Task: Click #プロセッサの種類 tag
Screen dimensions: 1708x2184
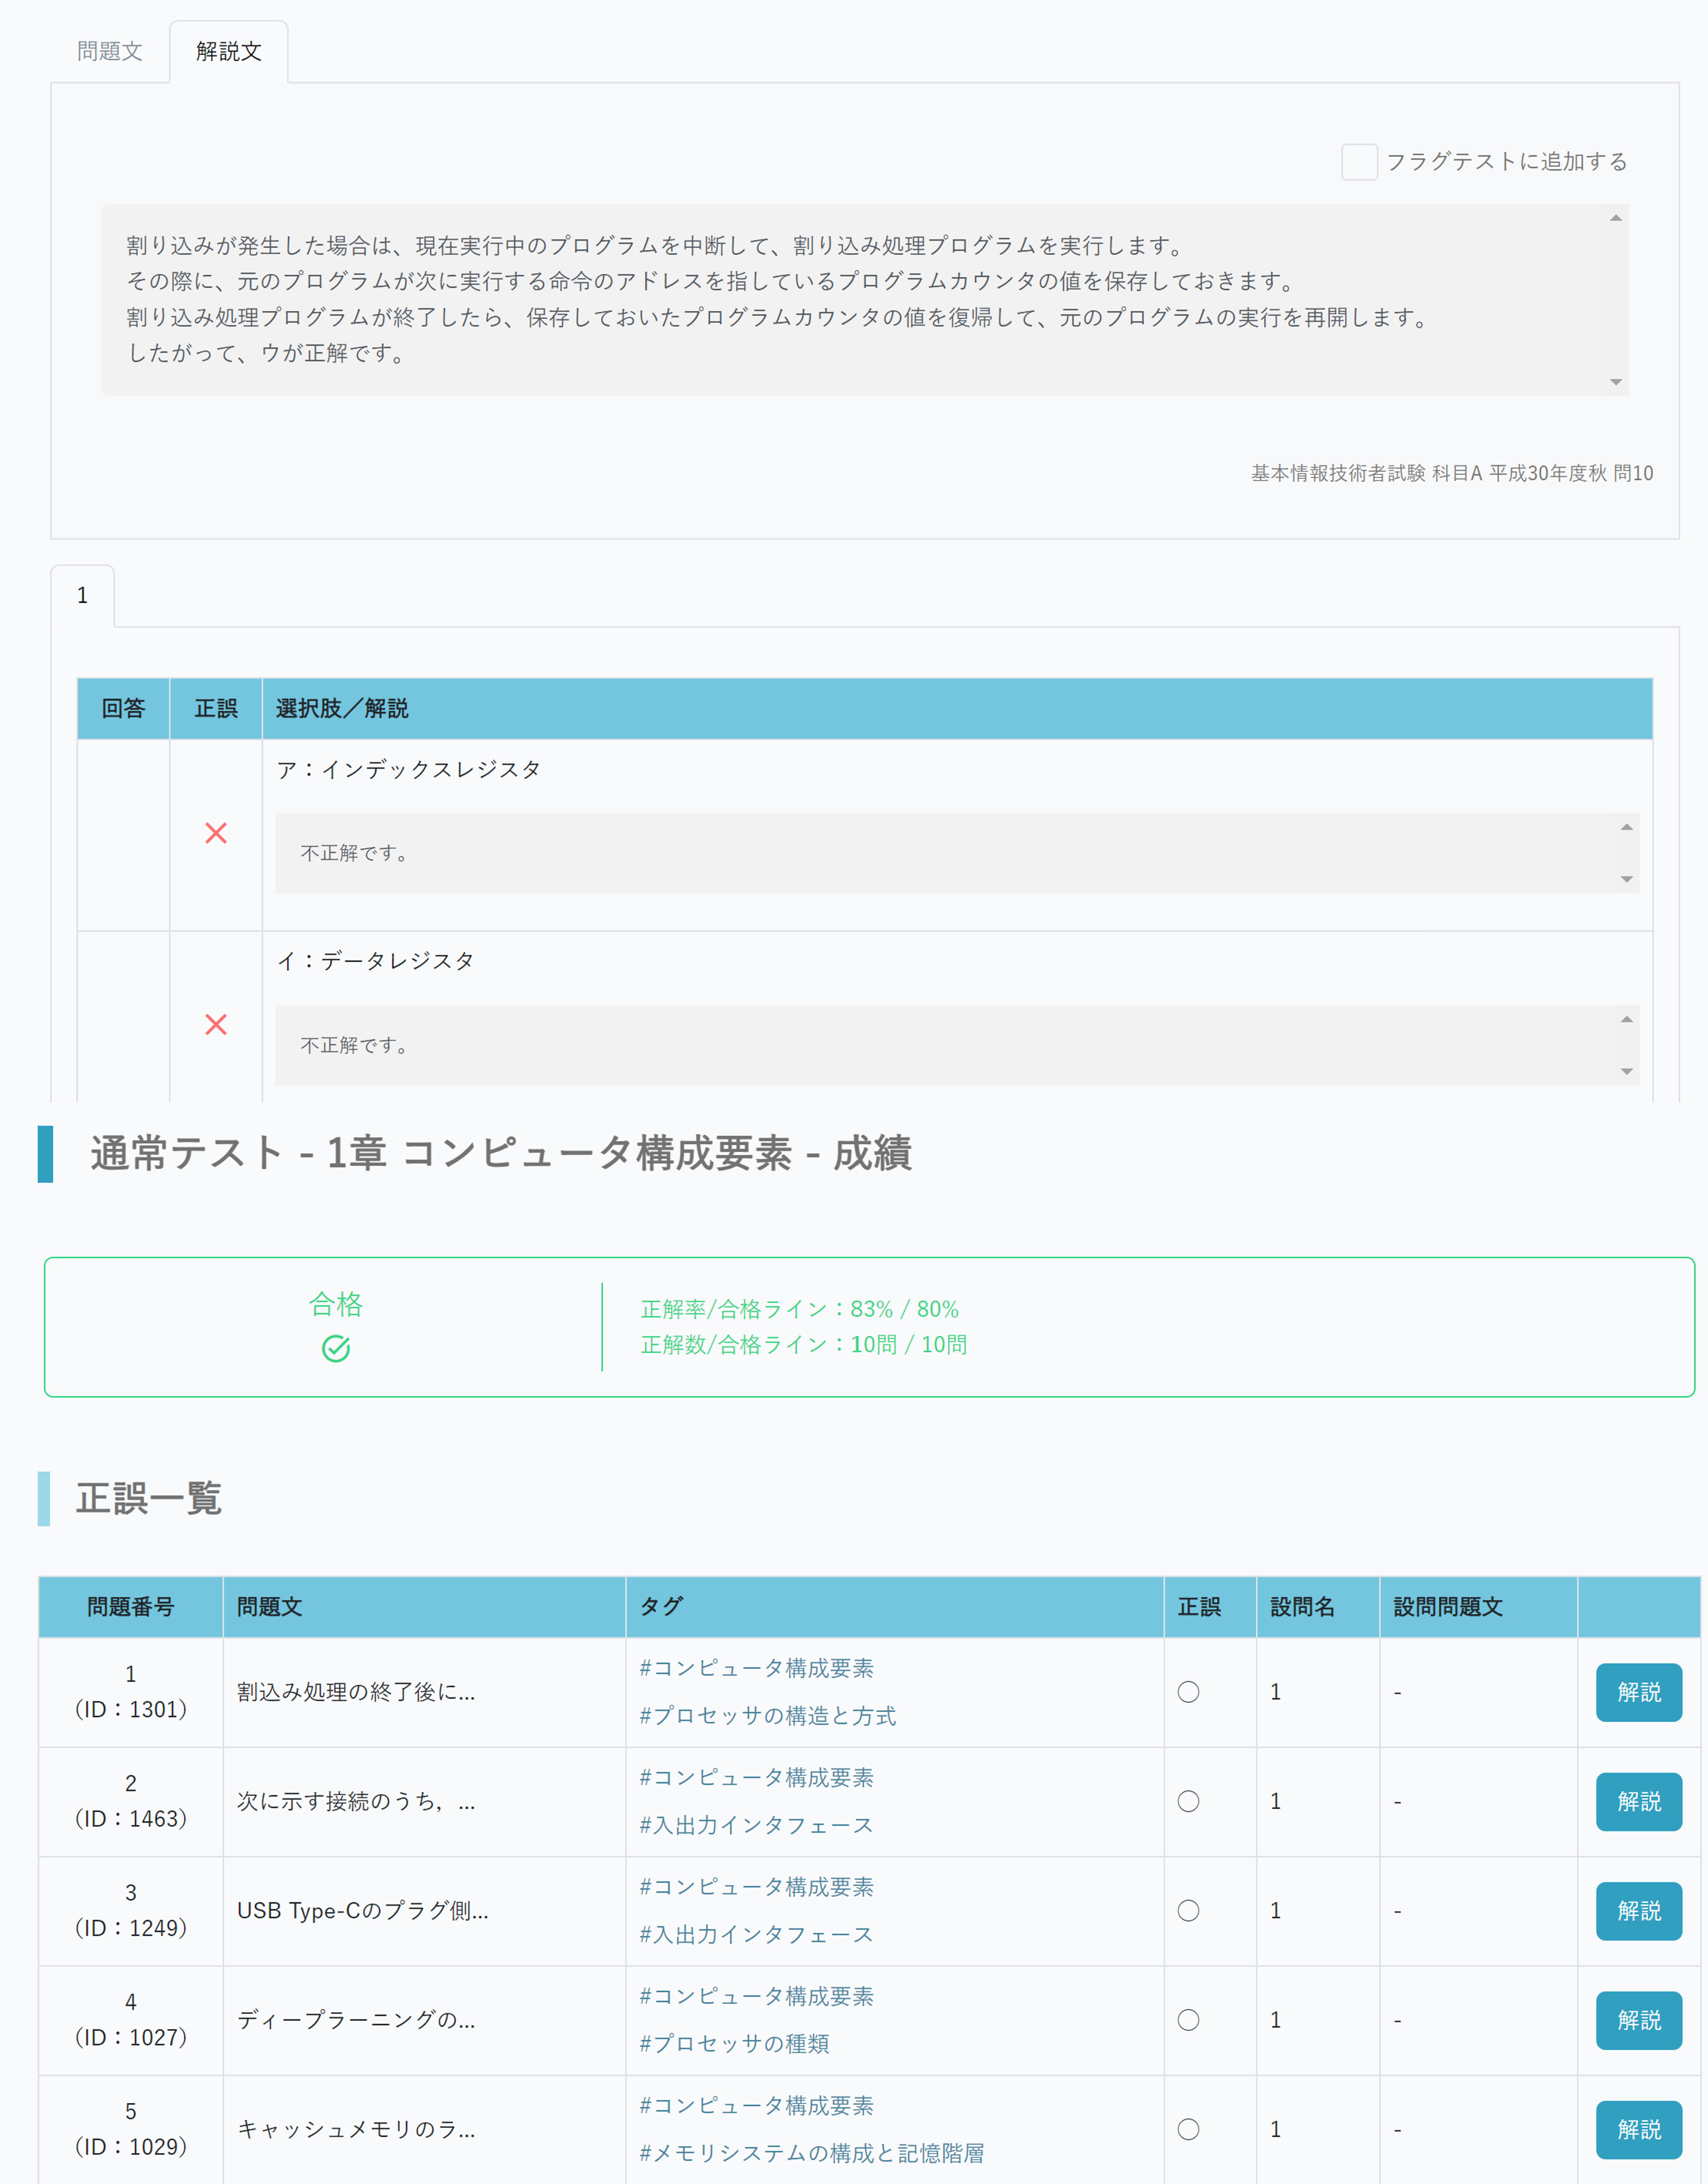Action: click(x=735, y=2044)
